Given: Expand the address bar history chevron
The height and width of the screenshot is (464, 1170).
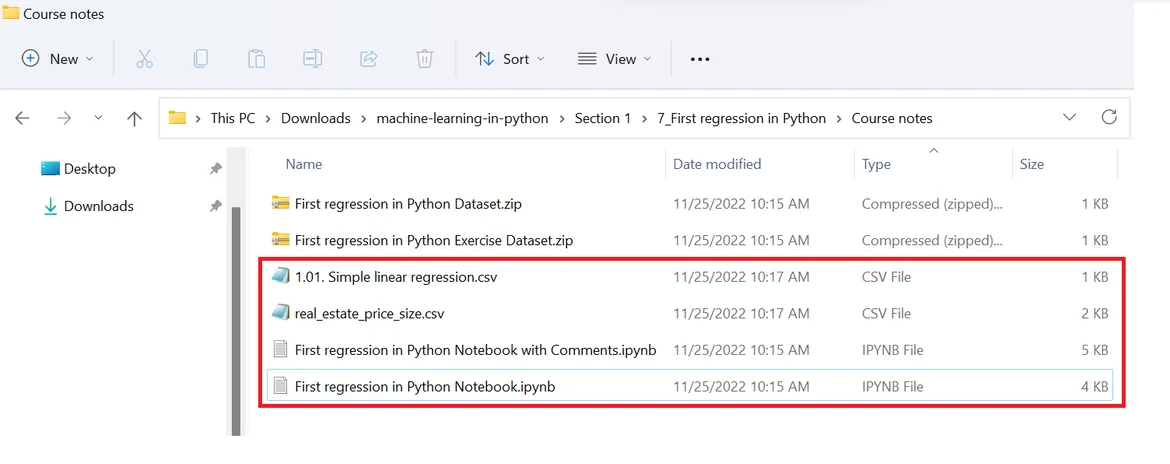Looking at the screenshot, I should pos(1071,117).
